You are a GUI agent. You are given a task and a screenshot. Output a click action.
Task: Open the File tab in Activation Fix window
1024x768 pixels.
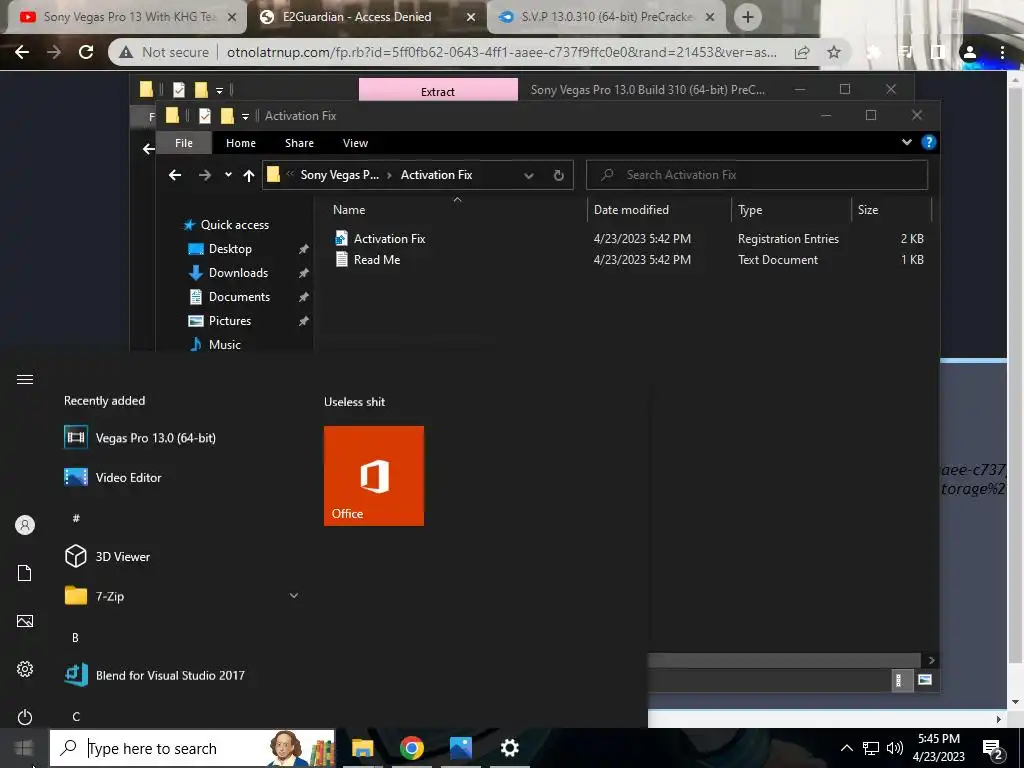184,143
